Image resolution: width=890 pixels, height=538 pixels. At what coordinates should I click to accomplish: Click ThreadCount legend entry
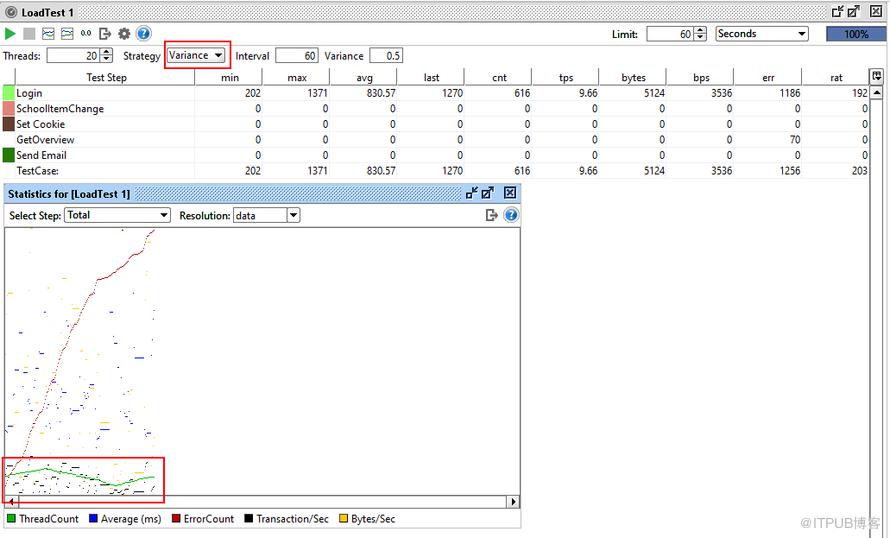click(43, 519)
